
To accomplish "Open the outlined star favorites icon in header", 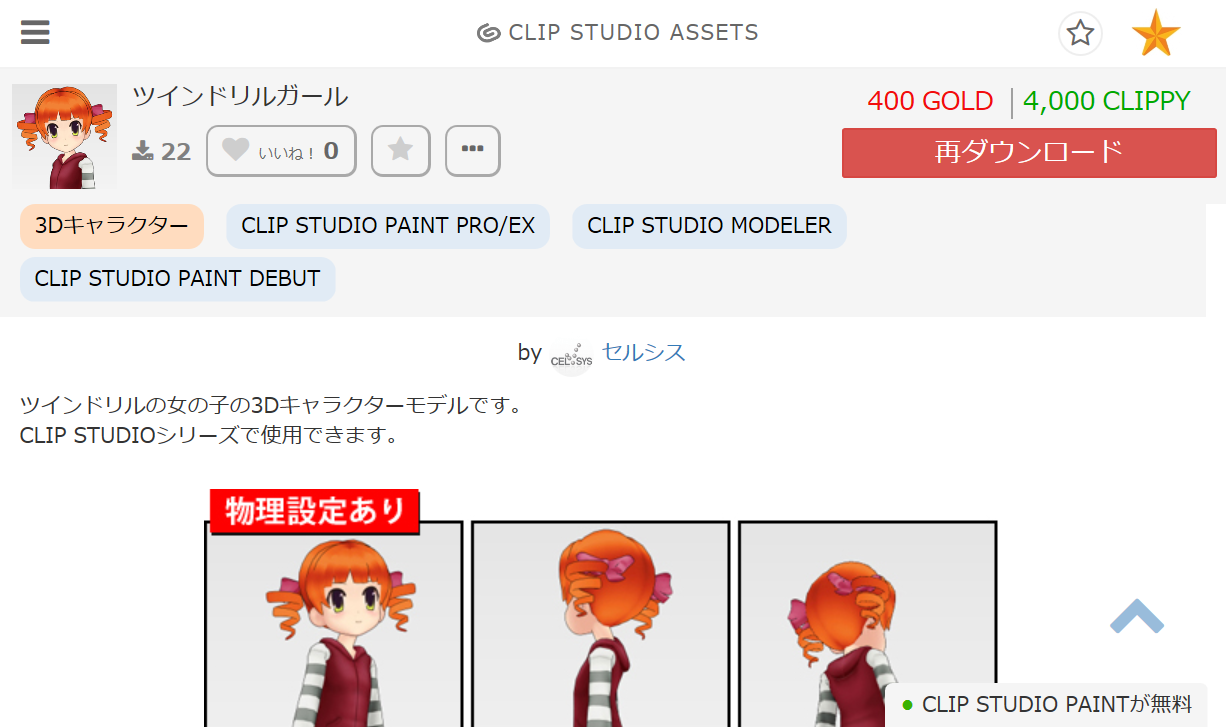I will pyautogui.click(x=1080, y=34).
